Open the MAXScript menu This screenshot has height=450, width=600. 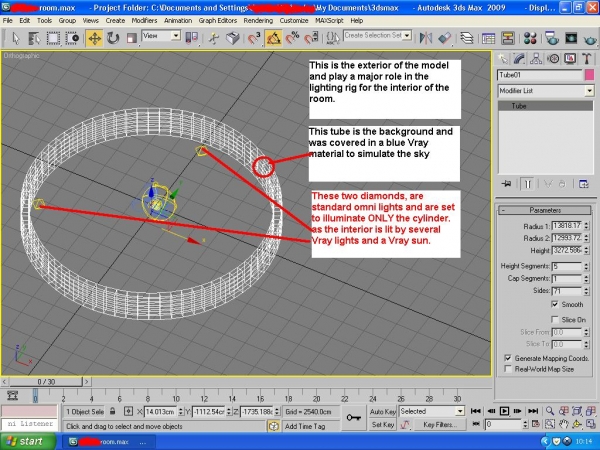(x=329, y=21)
